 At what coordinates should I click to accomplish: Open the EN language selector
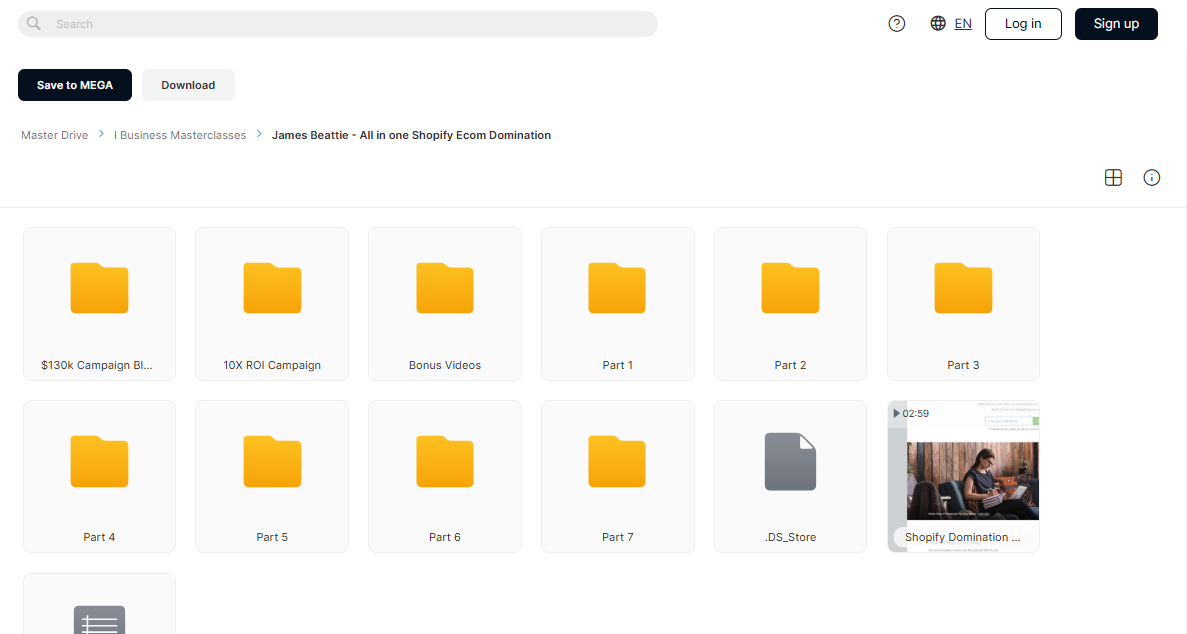point(963,23)
